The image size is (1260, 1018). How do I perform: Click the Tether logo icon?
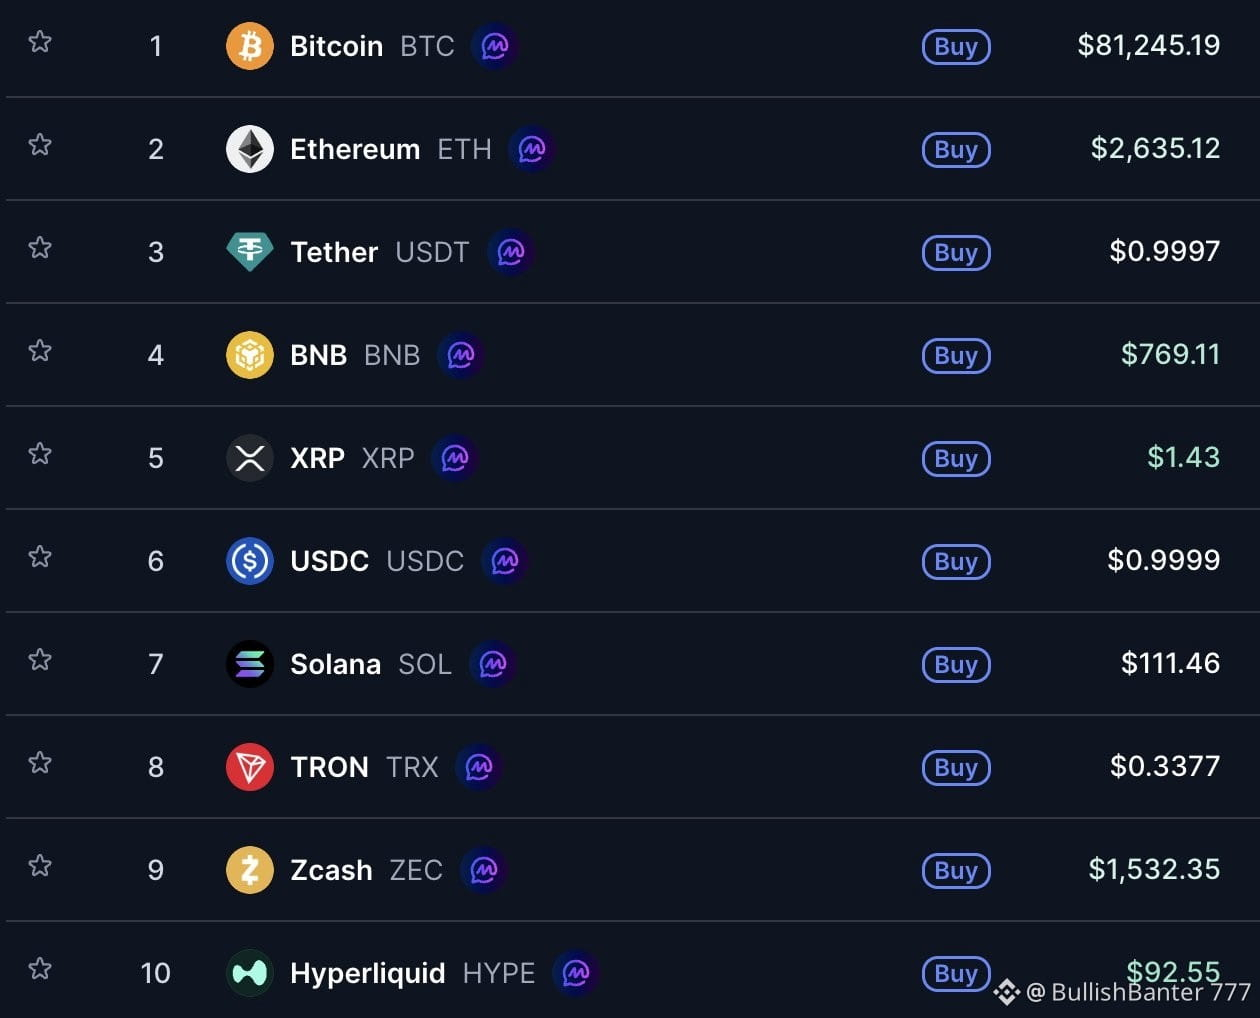point(250,252)
